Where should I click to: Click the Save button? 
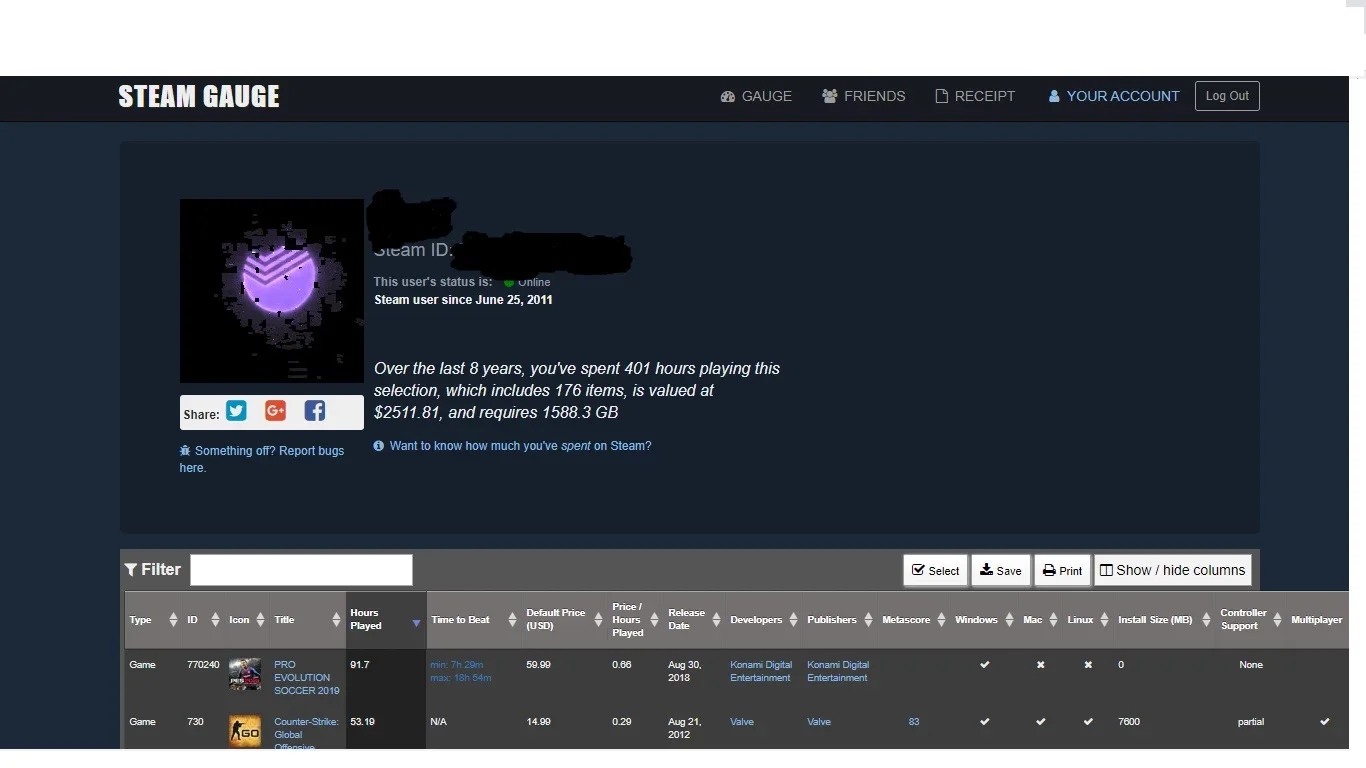(1001, 571)
